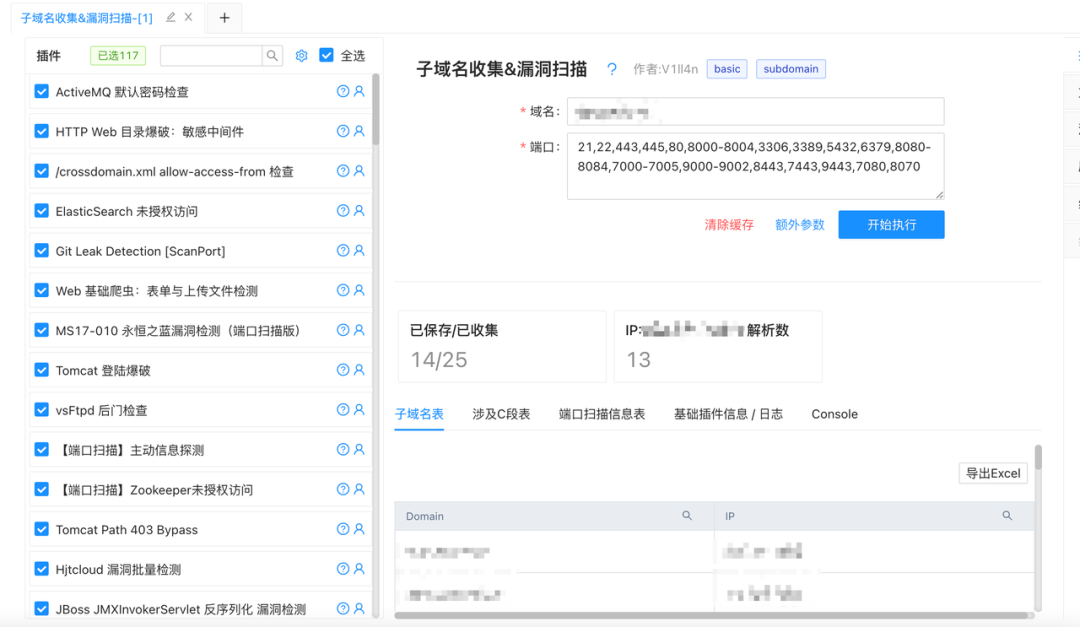Open plugin settings gear icon
The width and height of the screenshot is (1080, 627).
click(x=301, y=56)
